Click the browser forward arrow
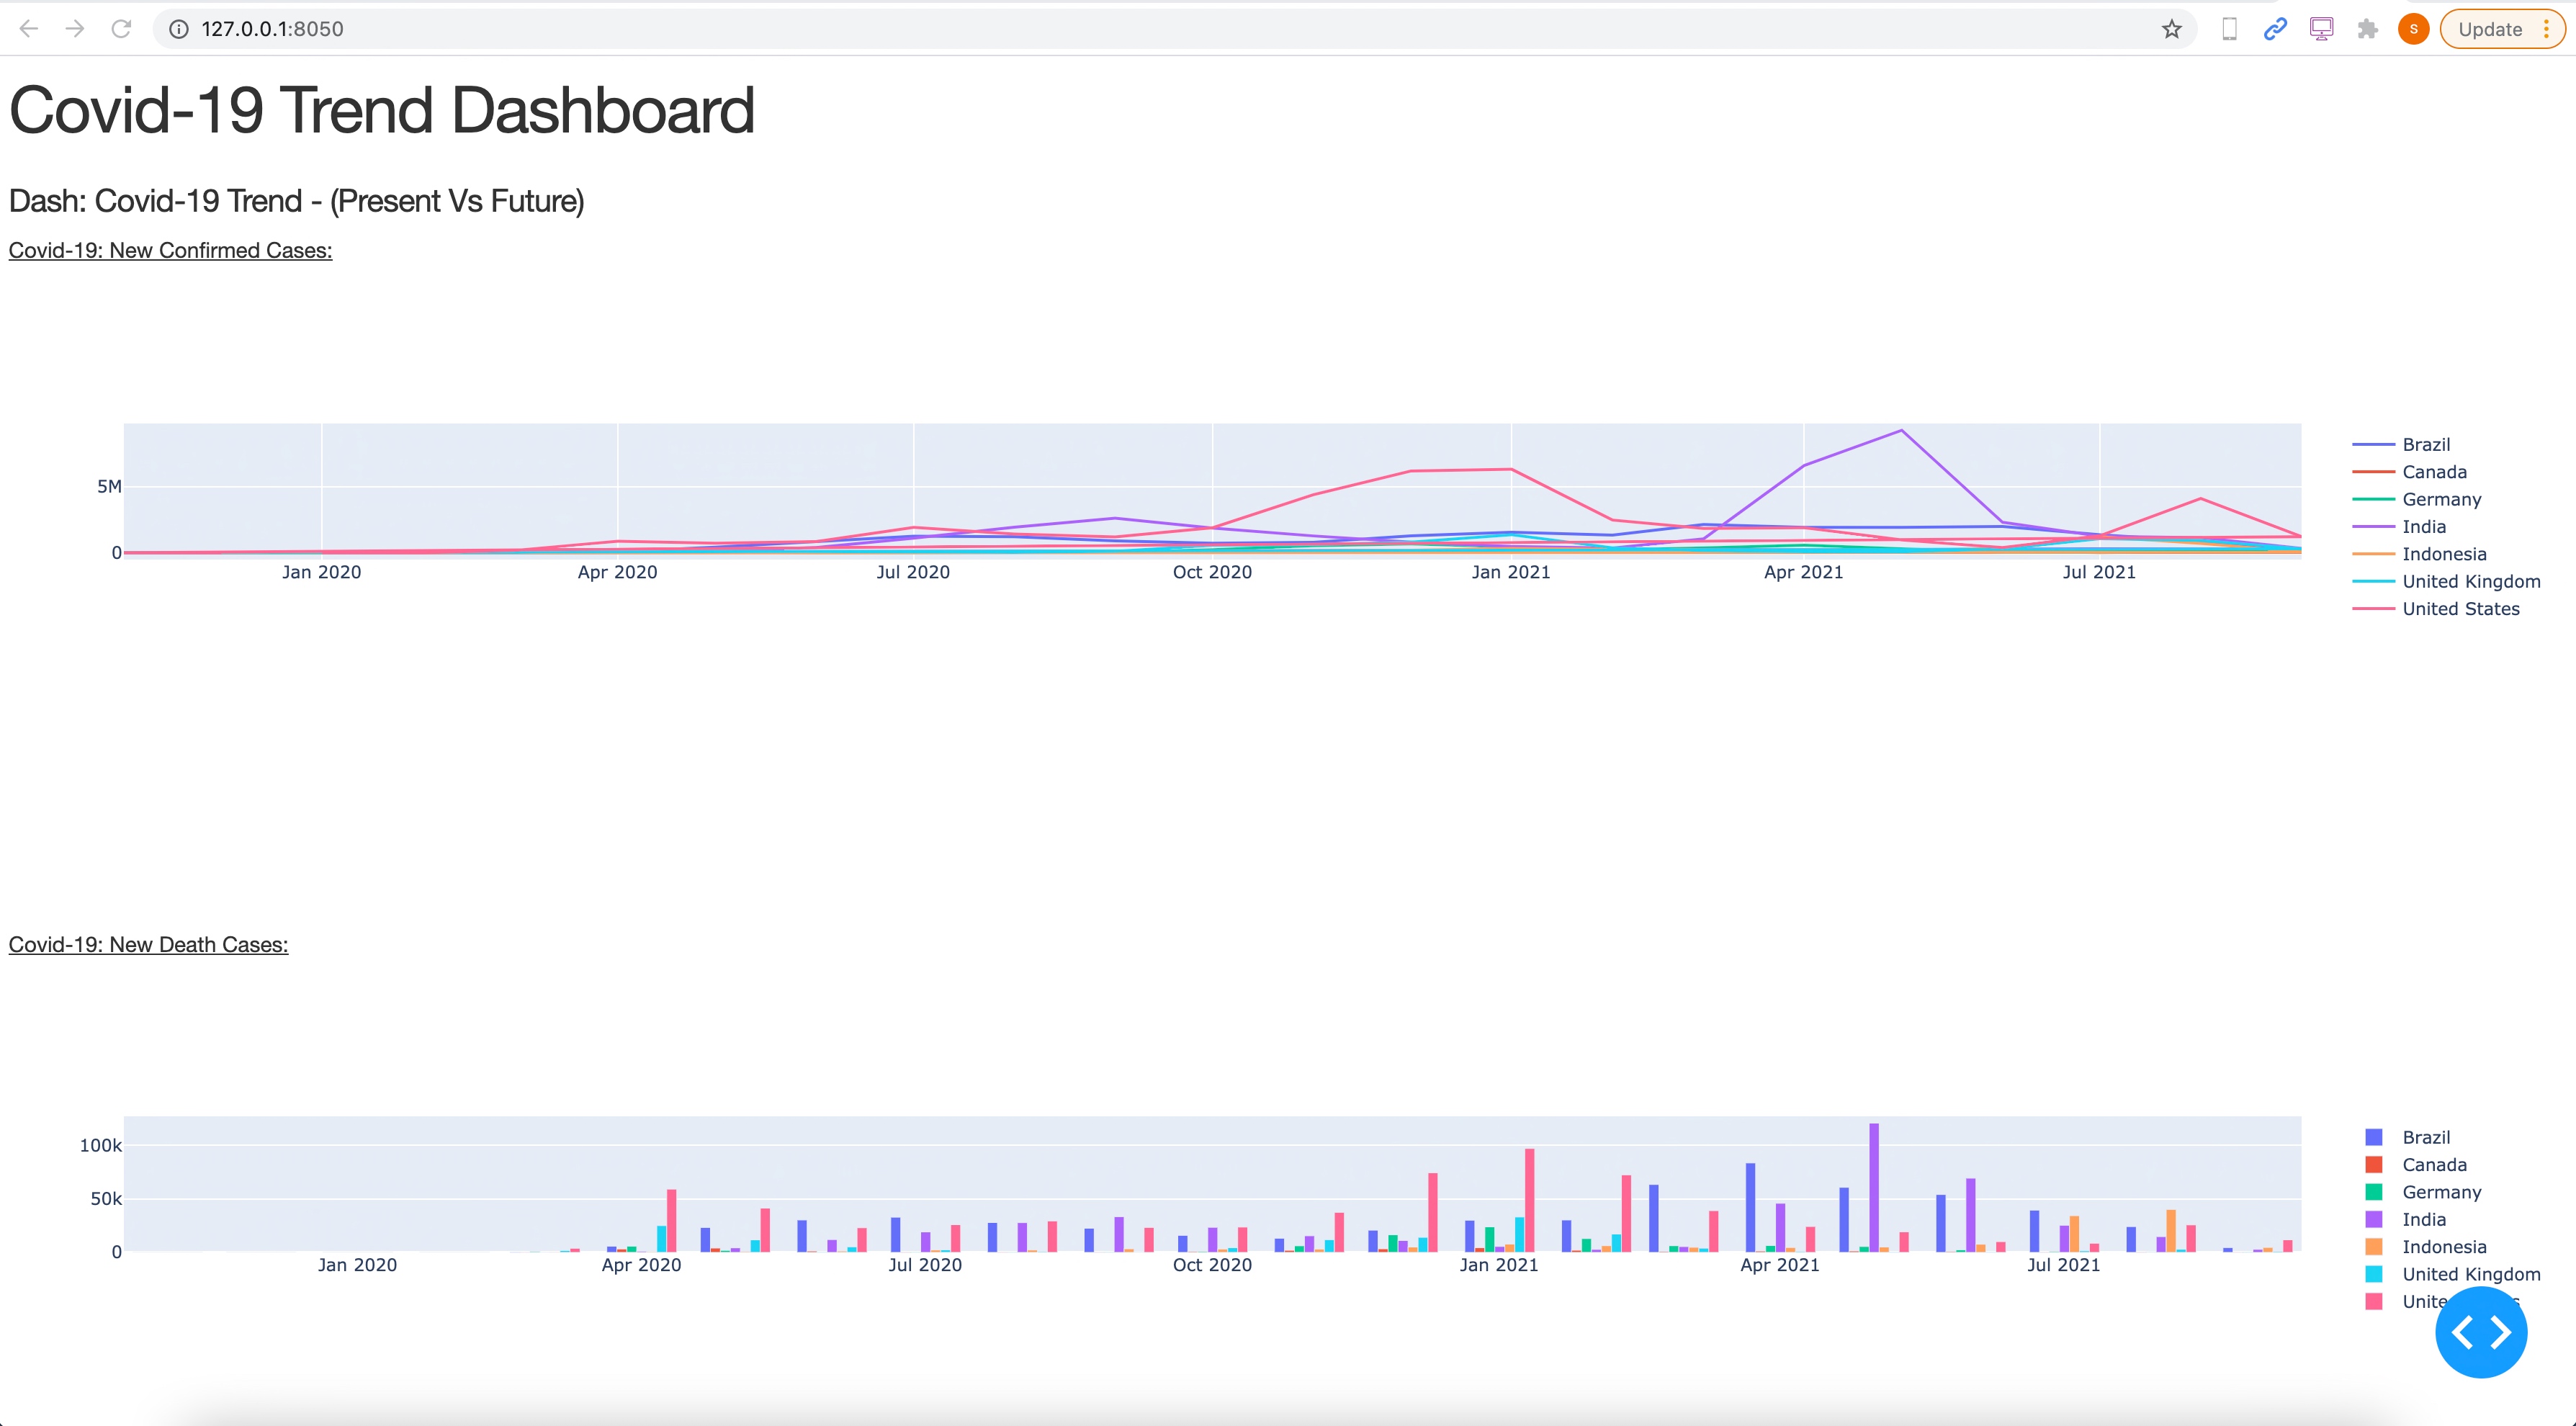This screenshot has width=2576, height=1426. [75, 29]
